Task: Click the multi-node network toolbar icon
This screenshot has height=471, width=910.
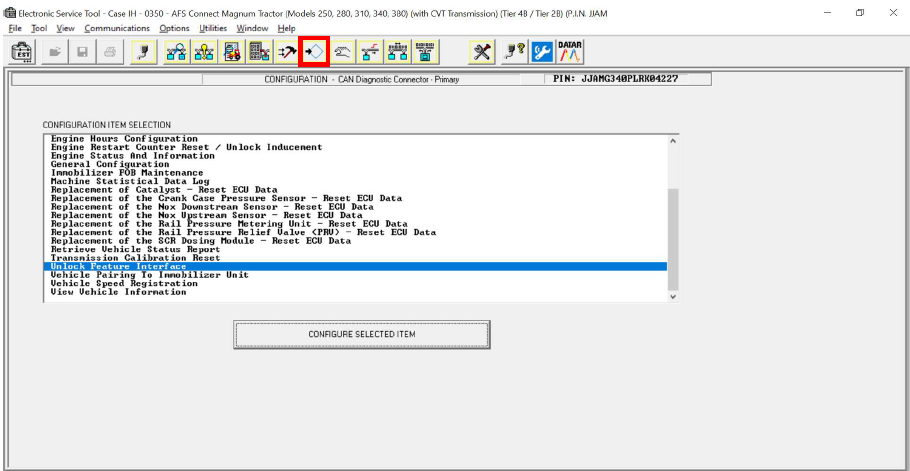Action: tap(398, 52)
